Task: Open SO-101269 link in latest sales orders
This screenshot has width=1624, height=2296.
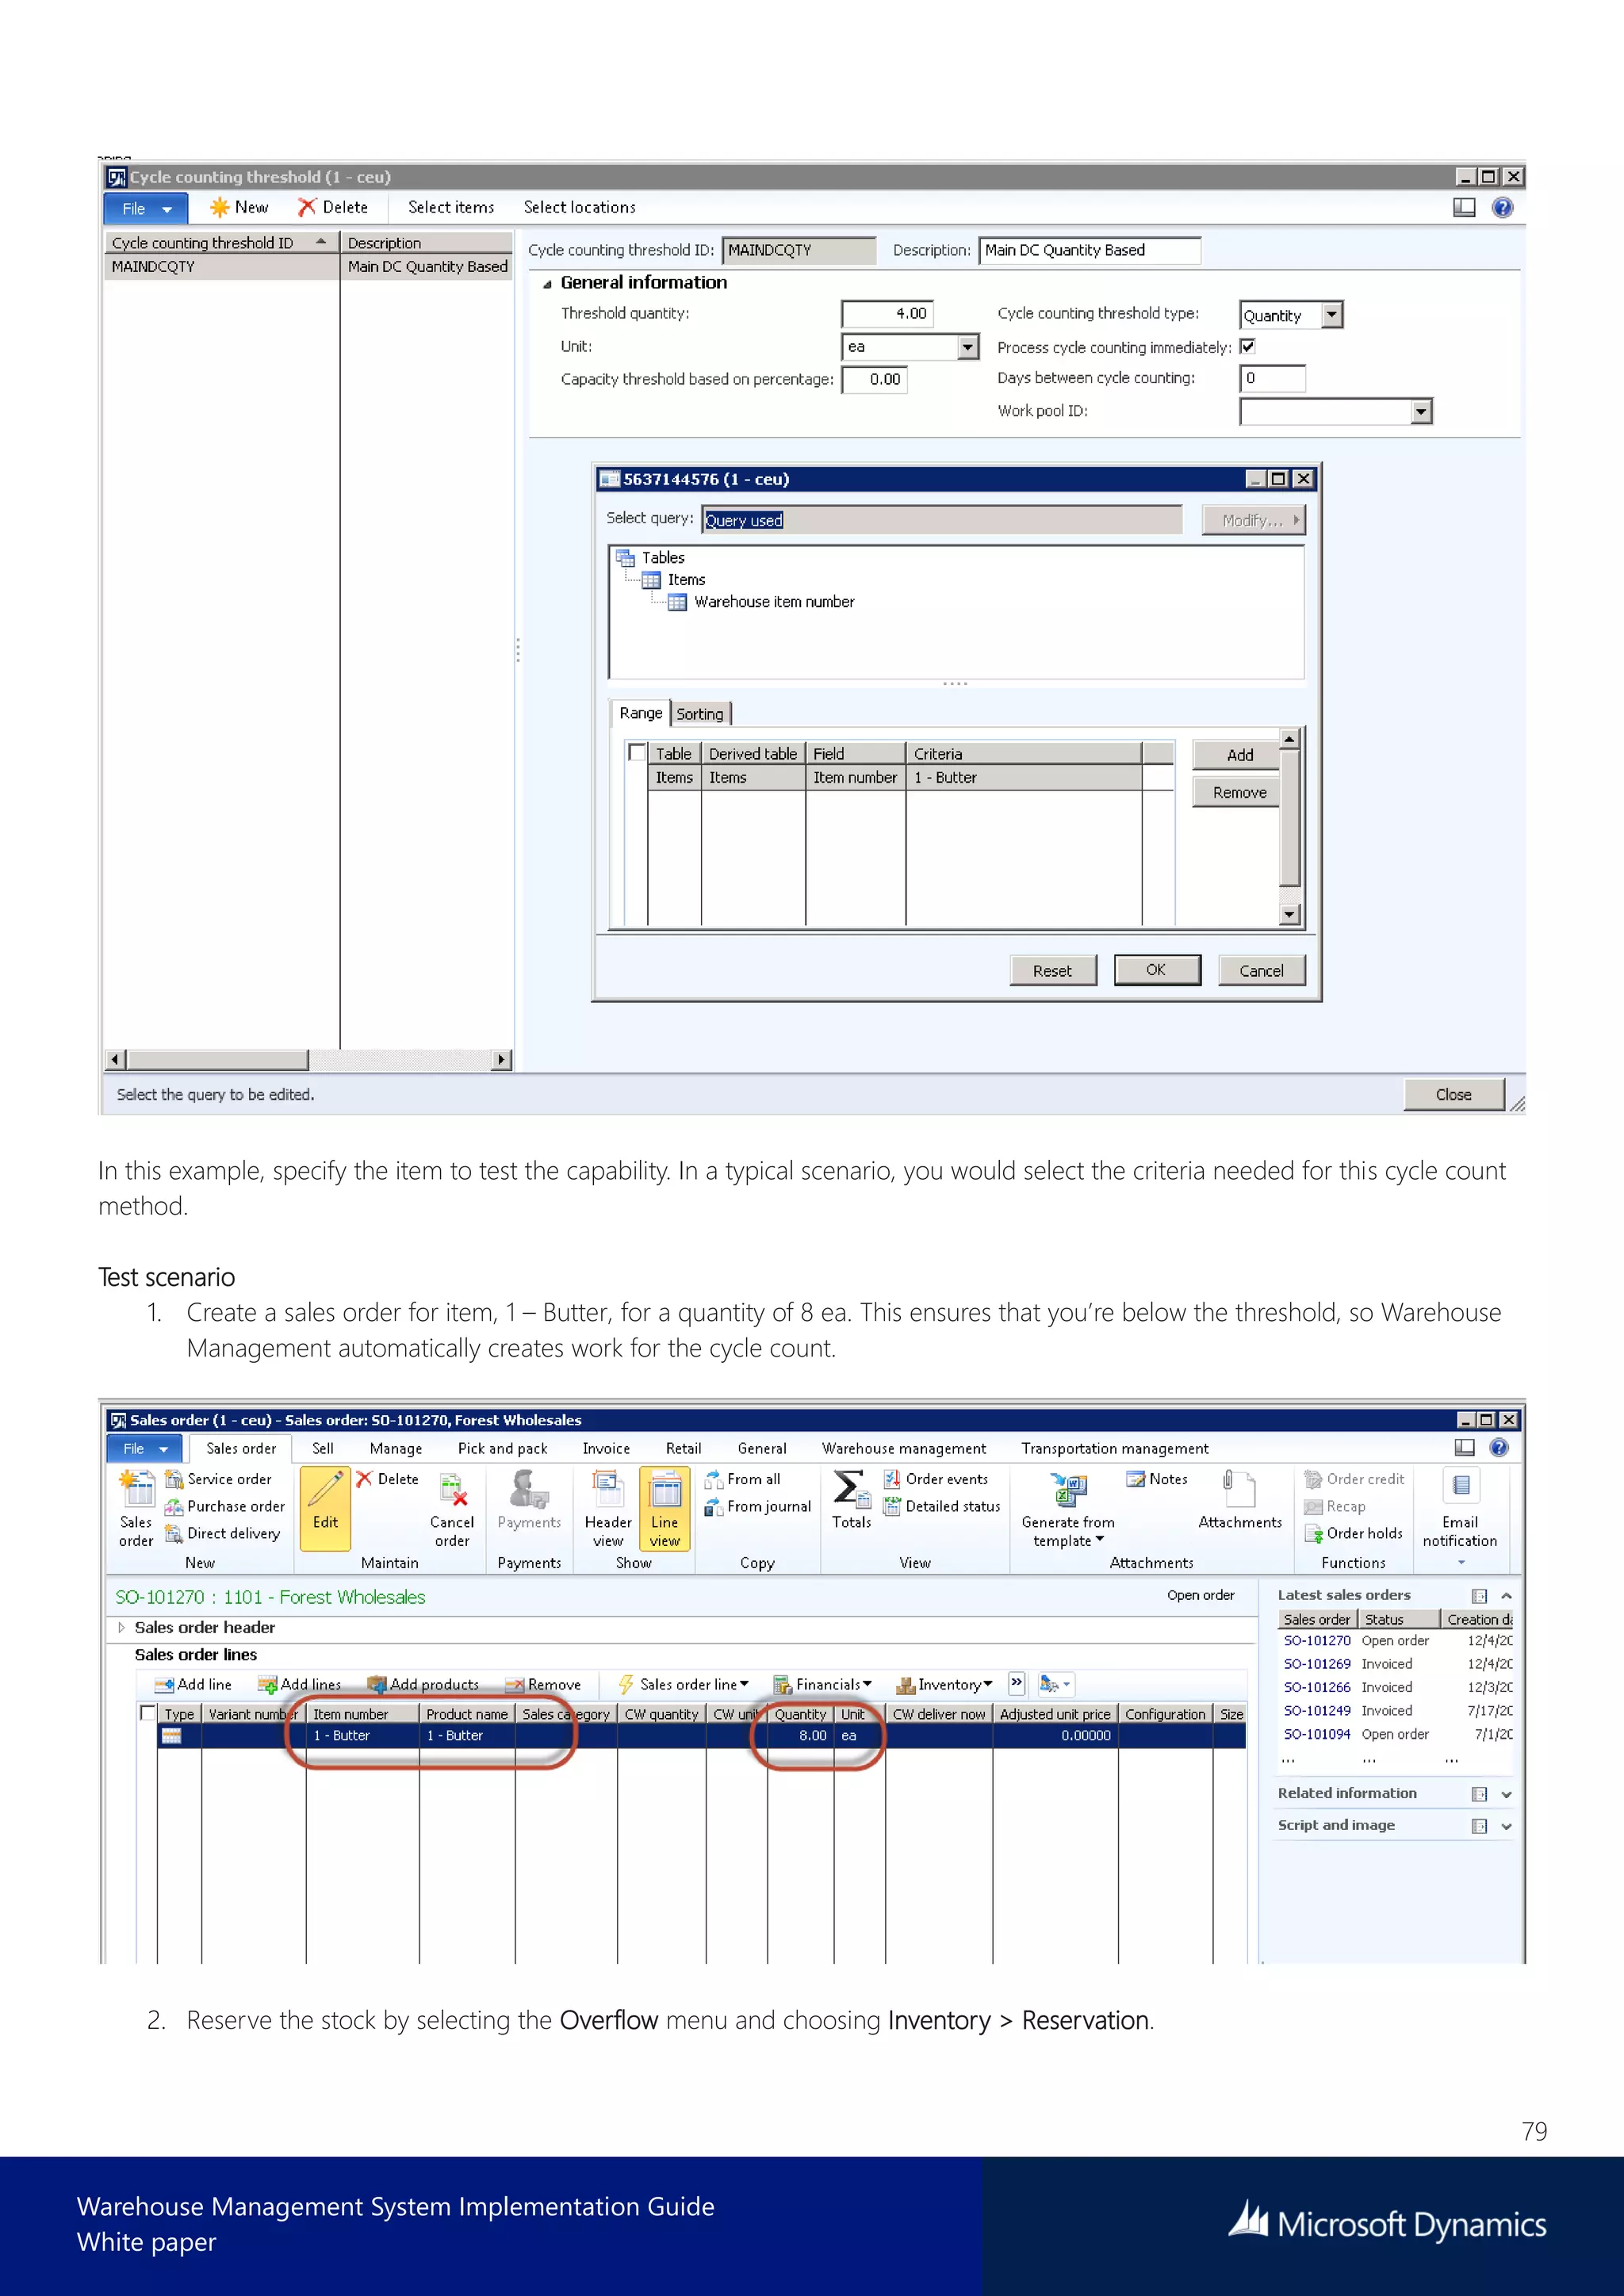Action: pyautogui.click(x=1317, y=1663)
